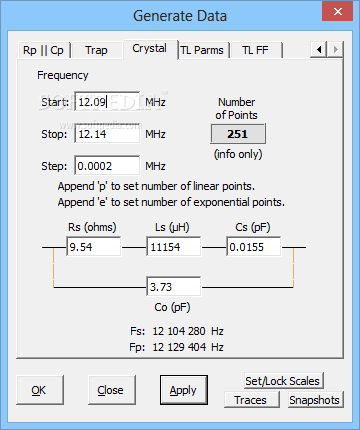Click the left arrow to show earlier tabs

(x=319, y=50)
